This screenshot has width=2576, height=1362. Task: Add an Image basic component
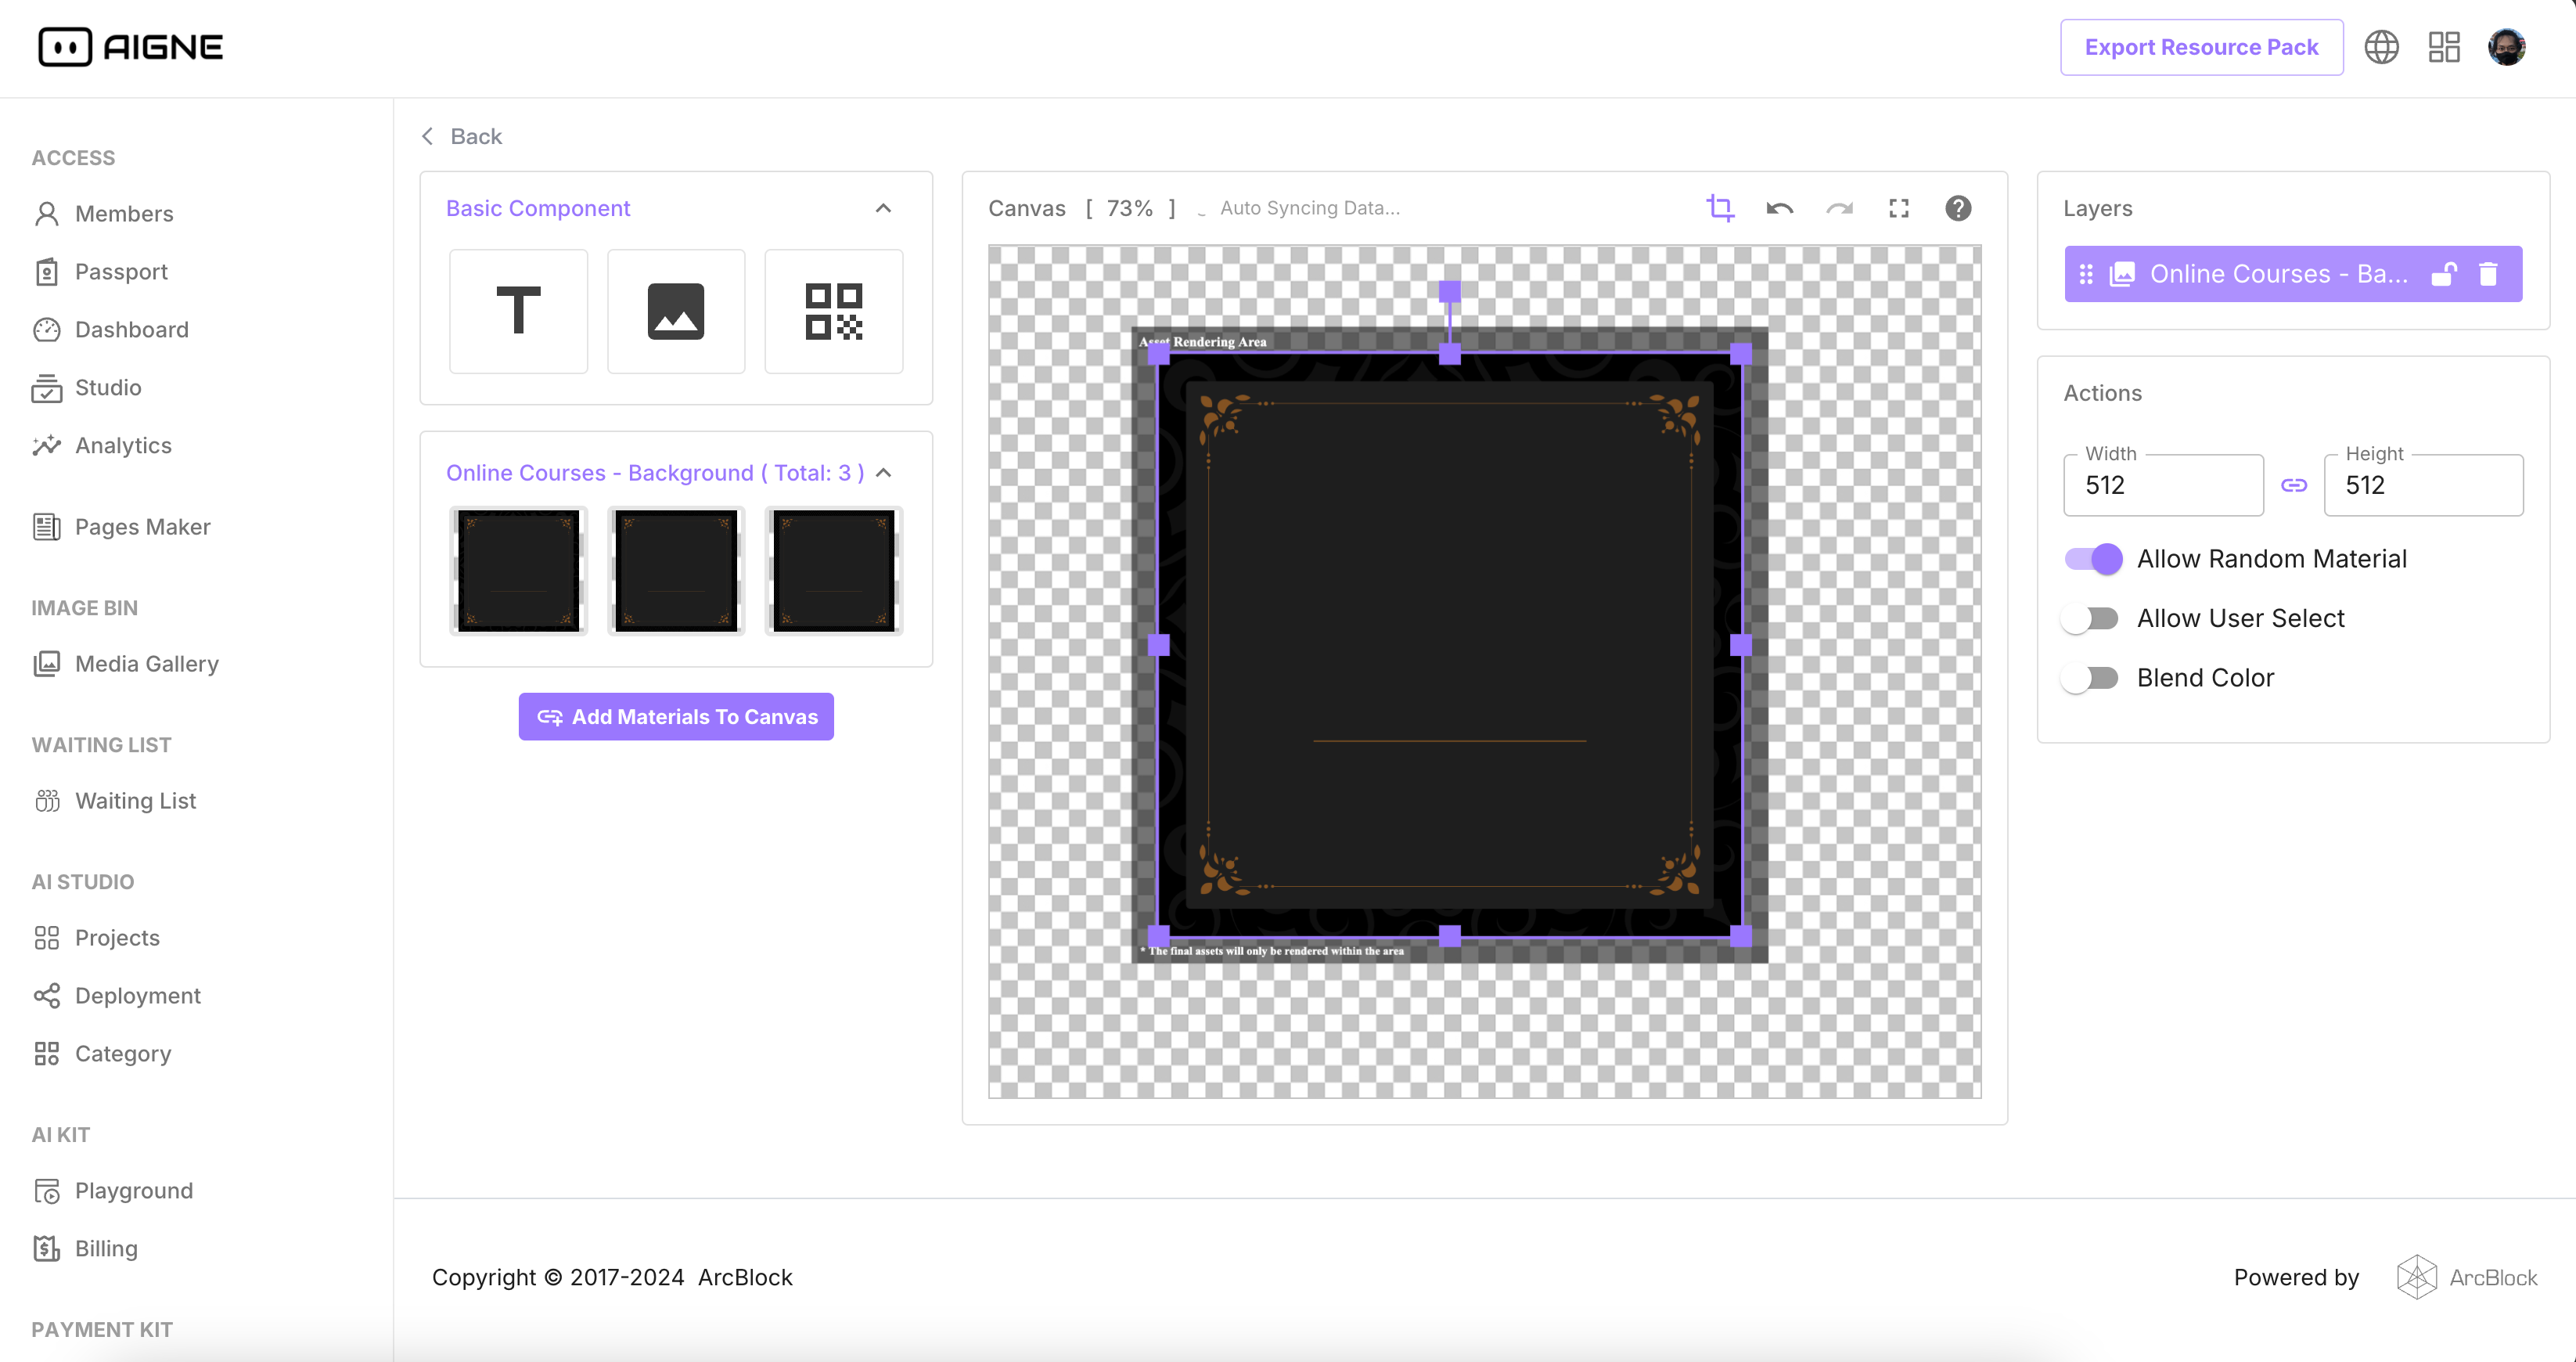click(x=676, y=311)
